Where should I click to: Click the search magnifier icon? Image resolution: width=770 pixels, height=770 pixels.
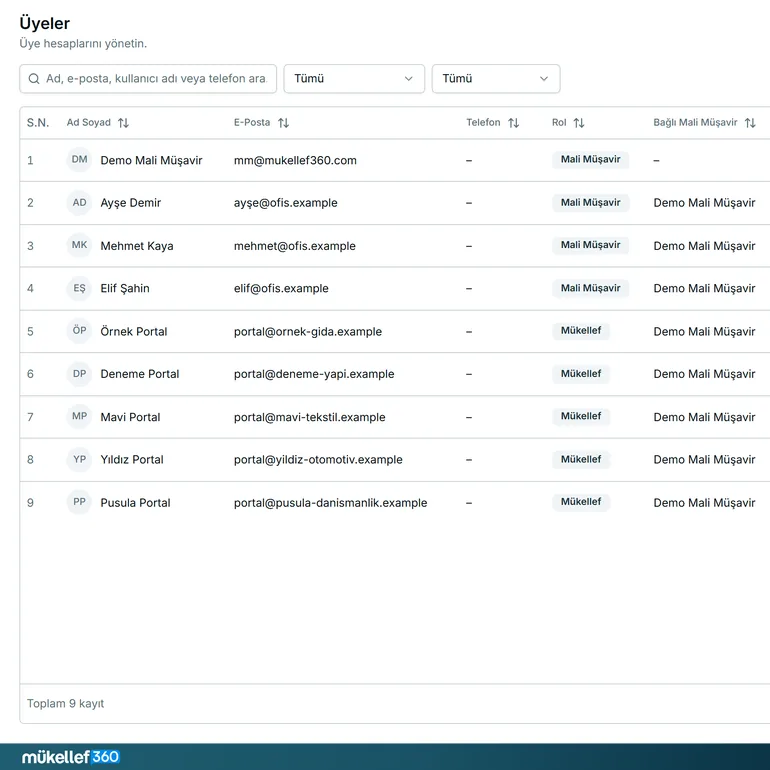[x=34, y=79]
